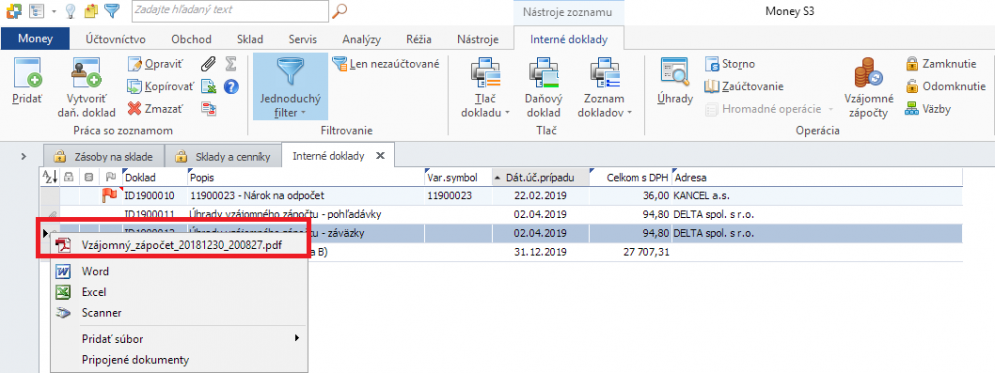Click the Storno button

730,63
